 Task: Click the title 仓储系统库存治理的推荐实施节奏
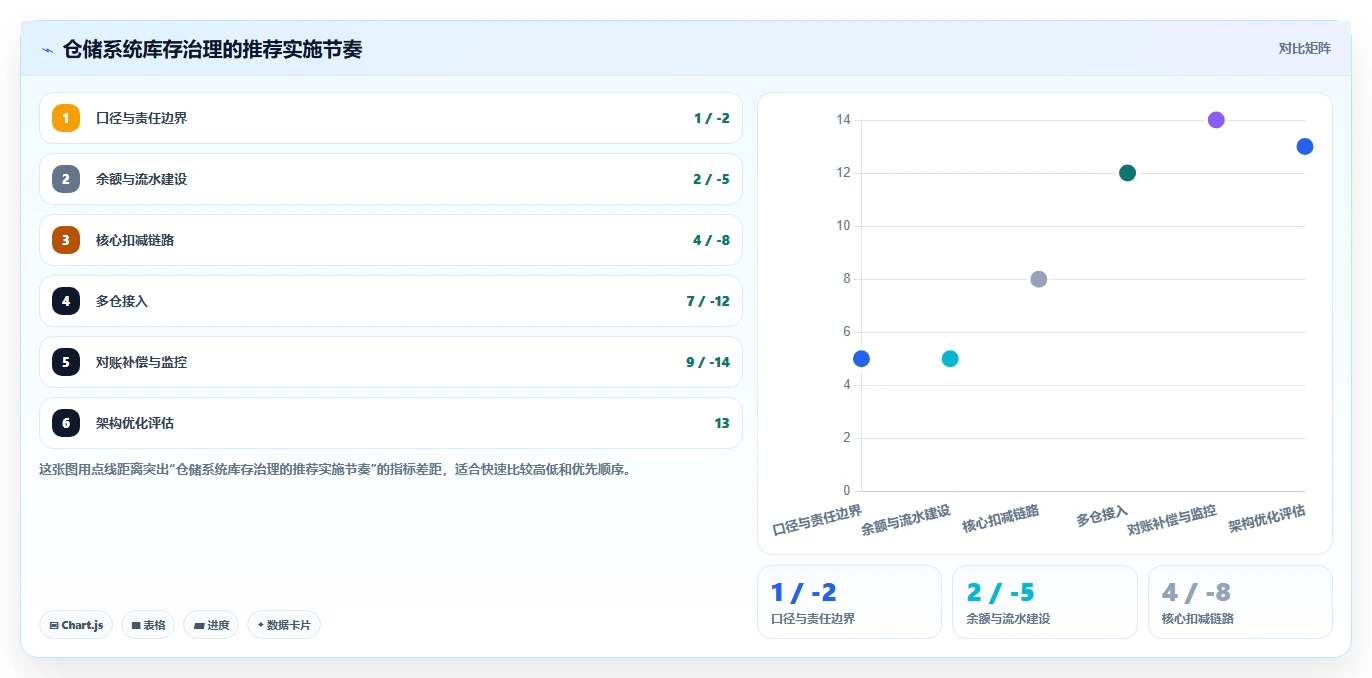pos(213,49)
